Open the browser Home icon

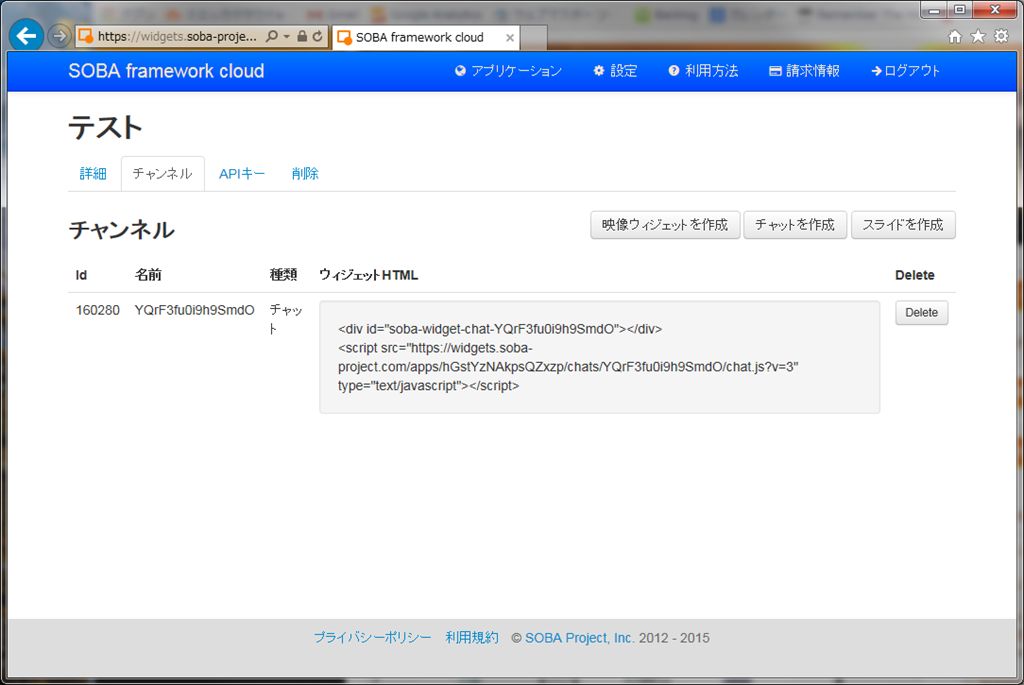[x=955, y=37]
